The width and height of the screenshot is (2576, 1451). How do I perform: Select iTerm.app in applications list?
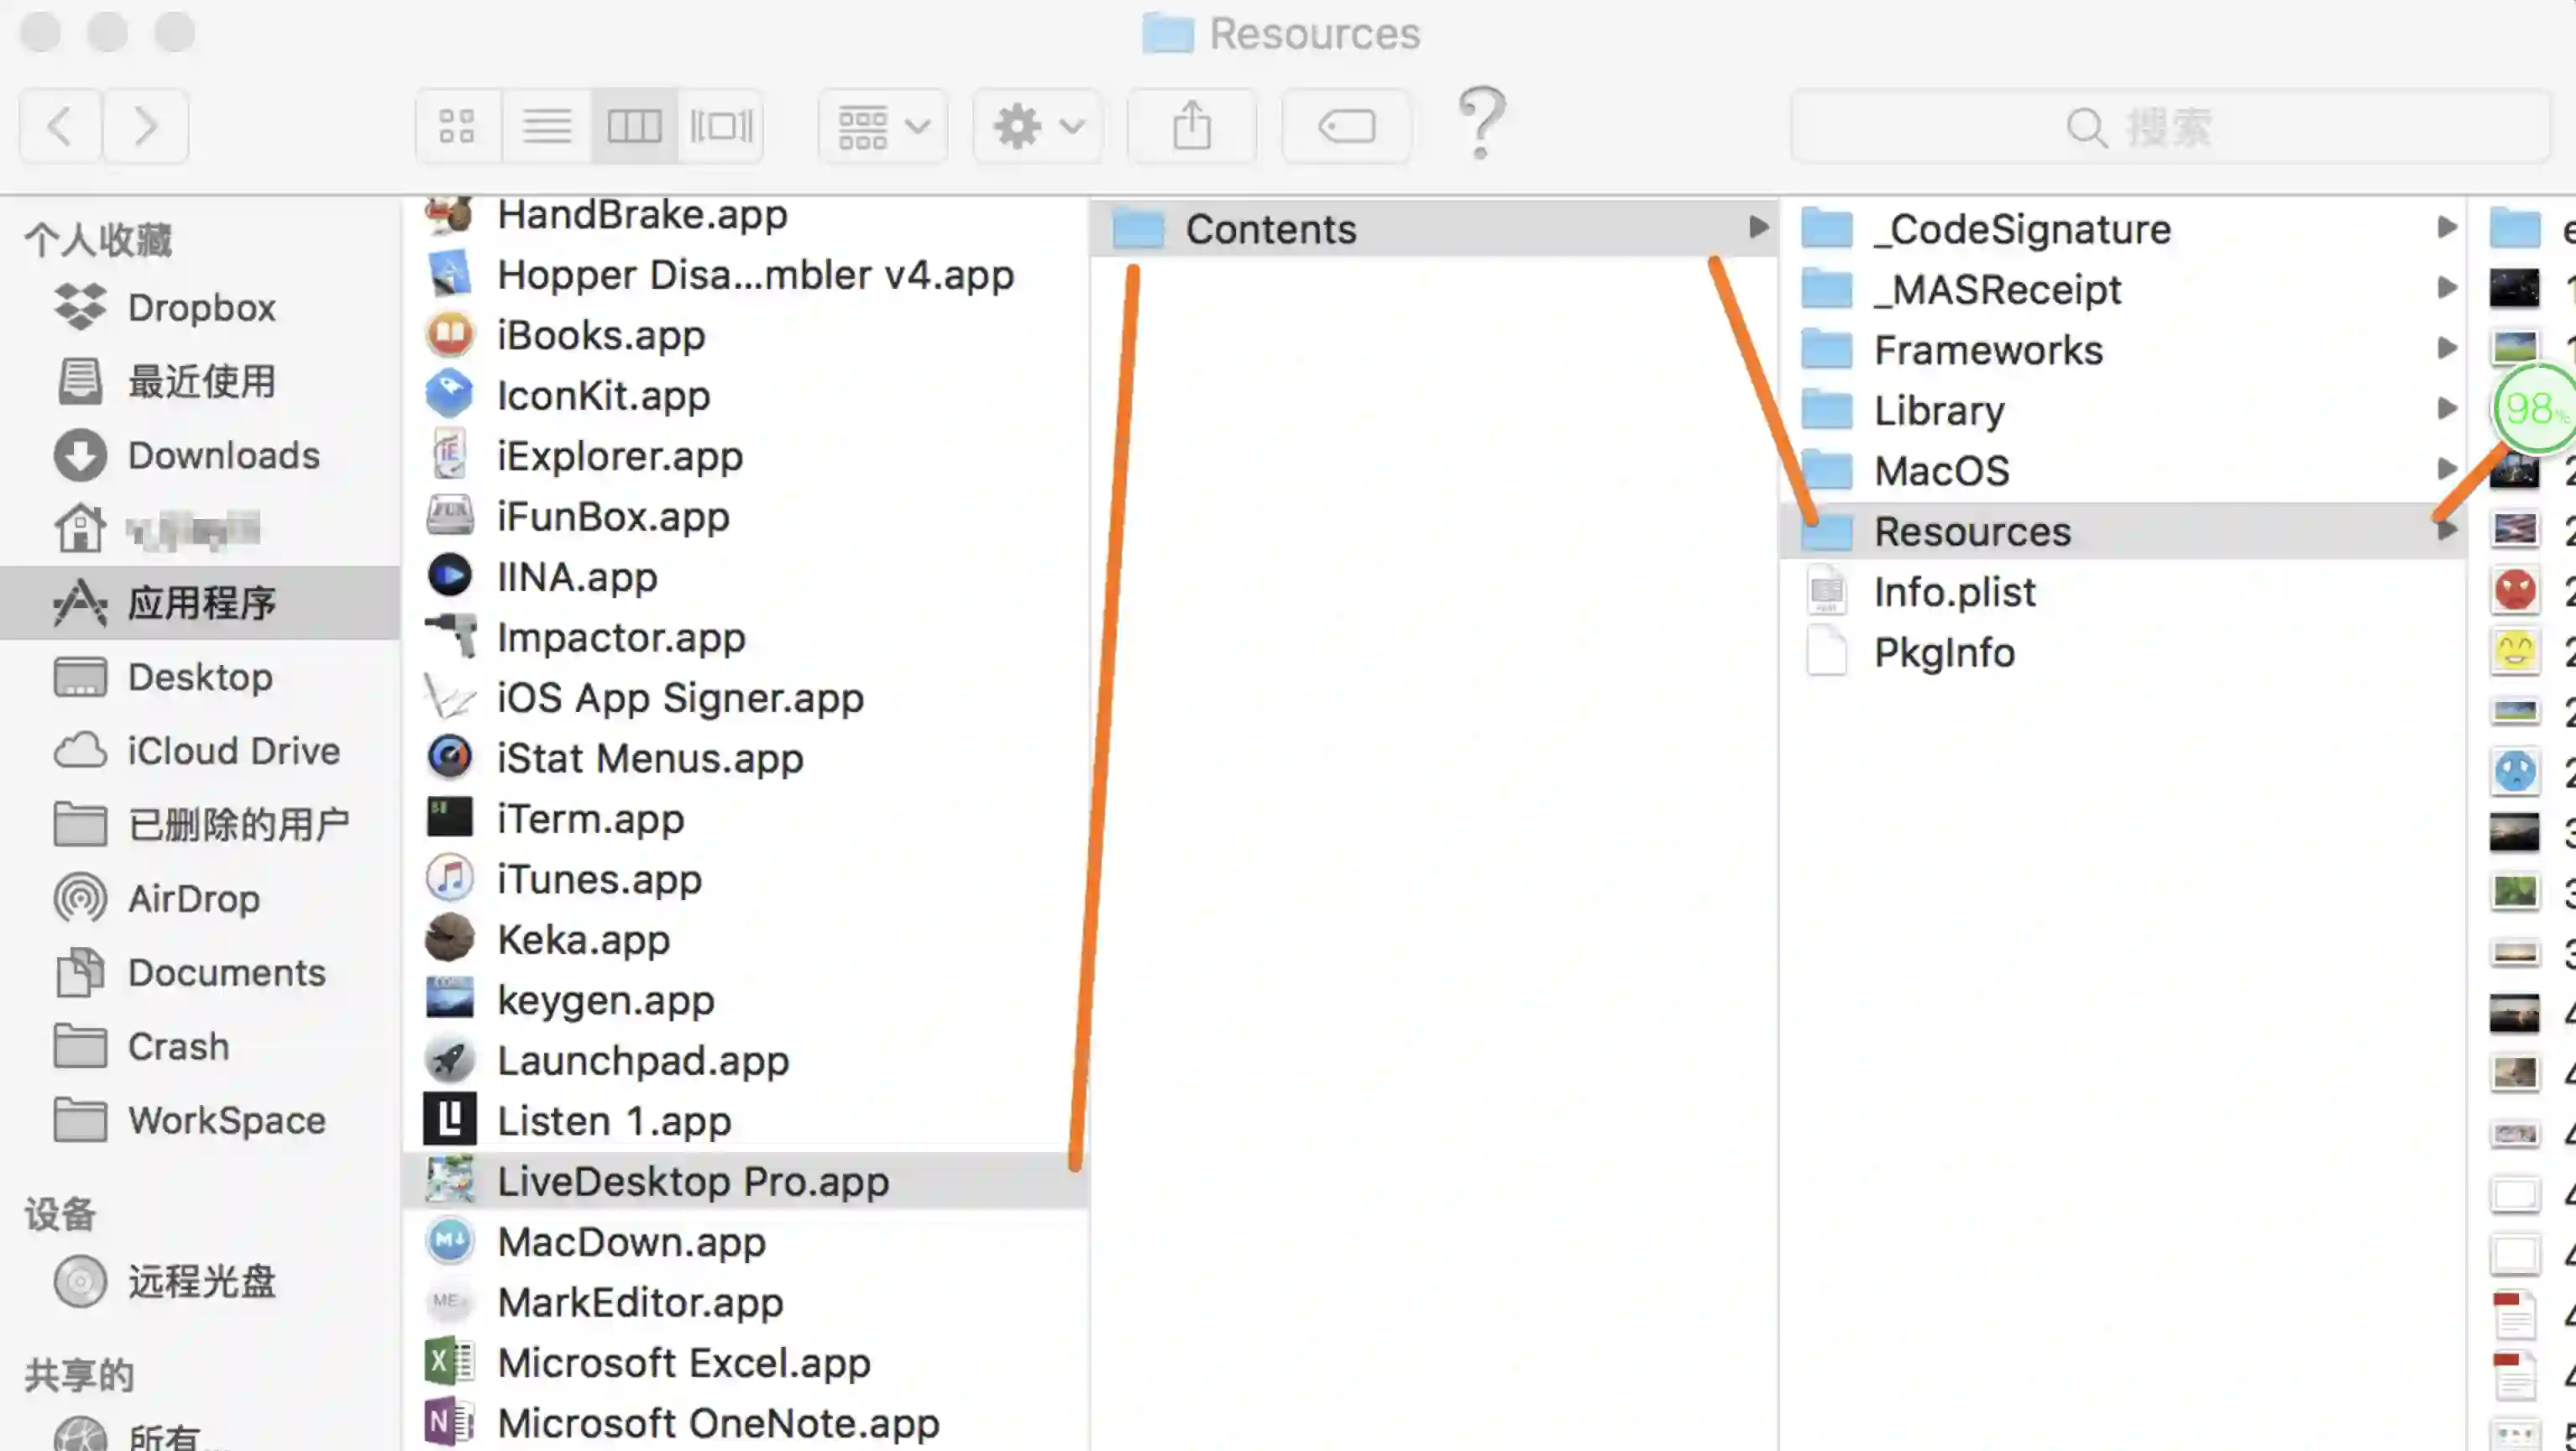click(590, 819)
